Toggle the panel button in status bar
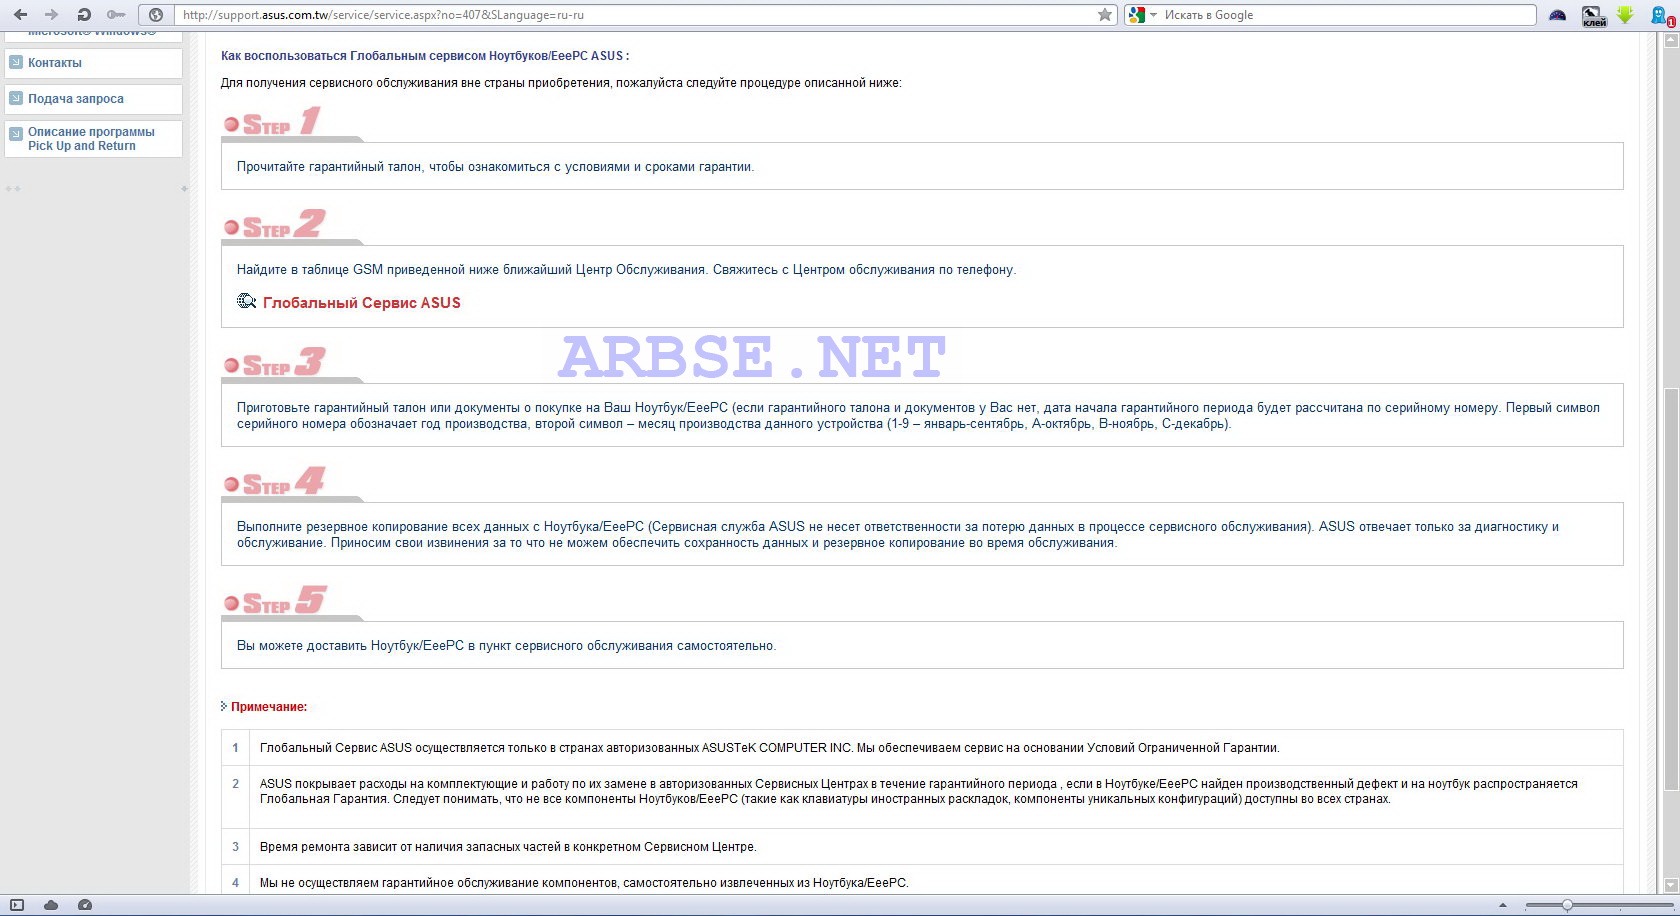 pos(17,905)
